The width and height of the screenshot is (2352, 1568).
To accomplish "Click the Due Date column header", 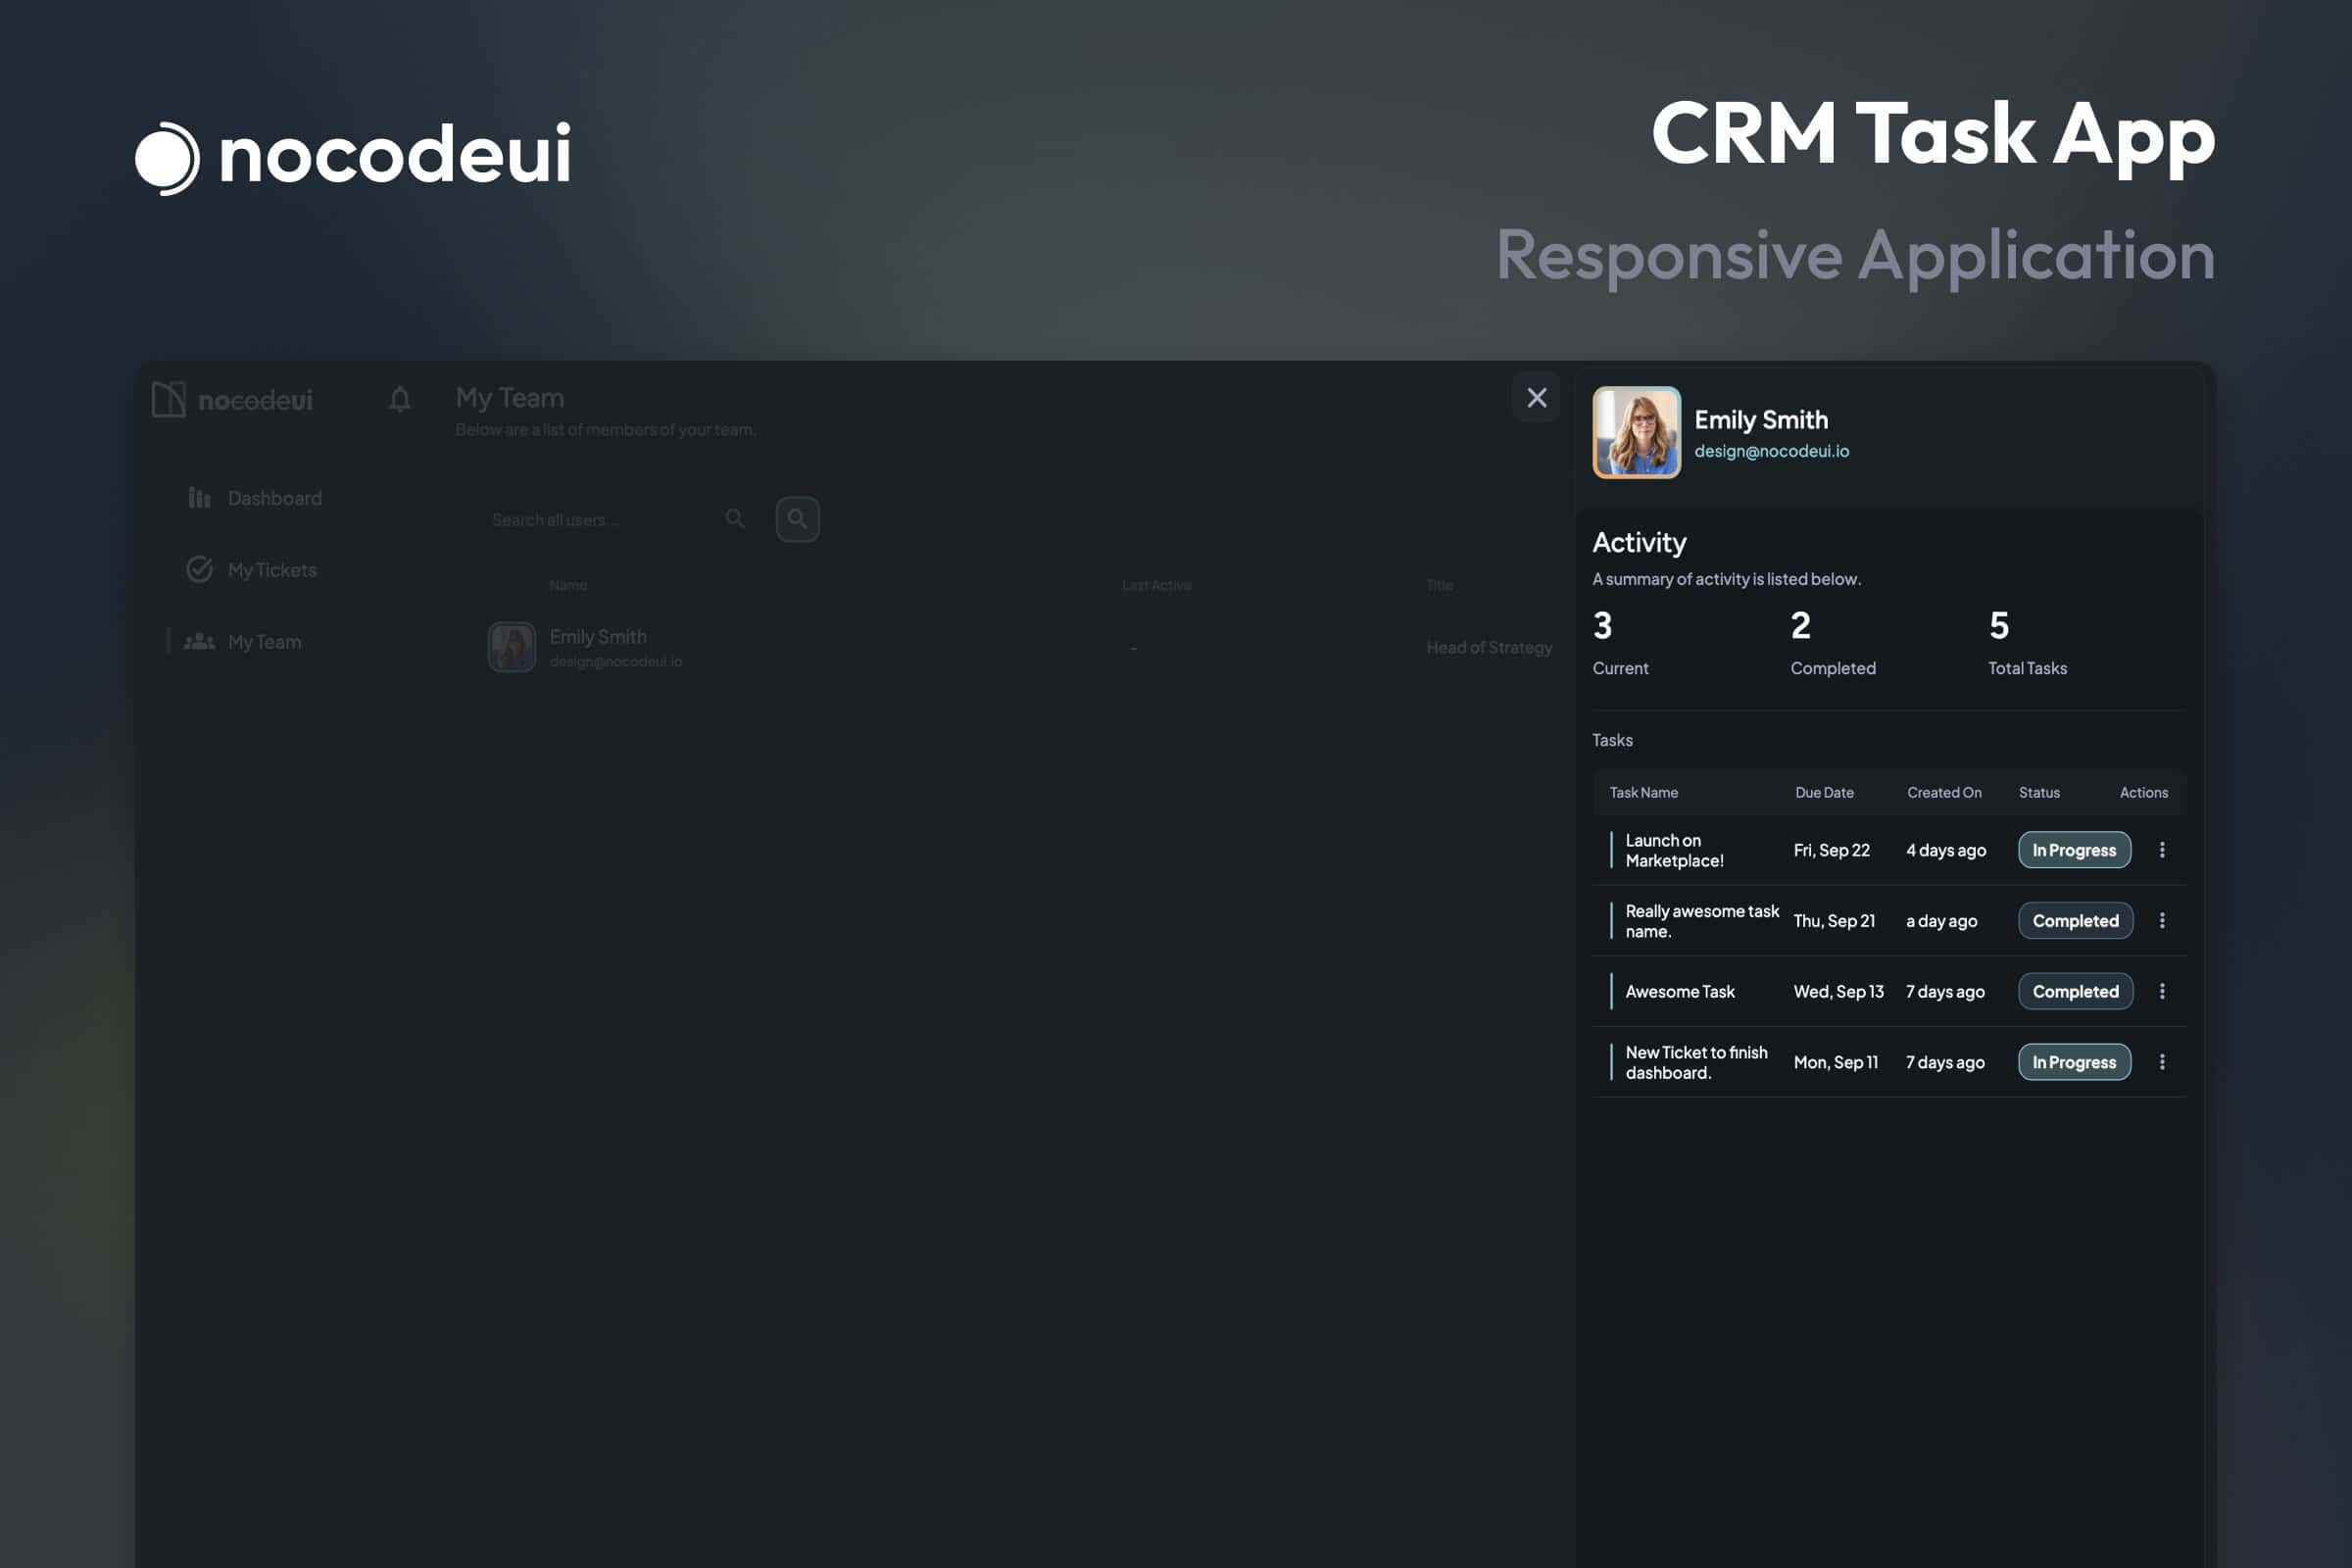I will coord(1823,792).
